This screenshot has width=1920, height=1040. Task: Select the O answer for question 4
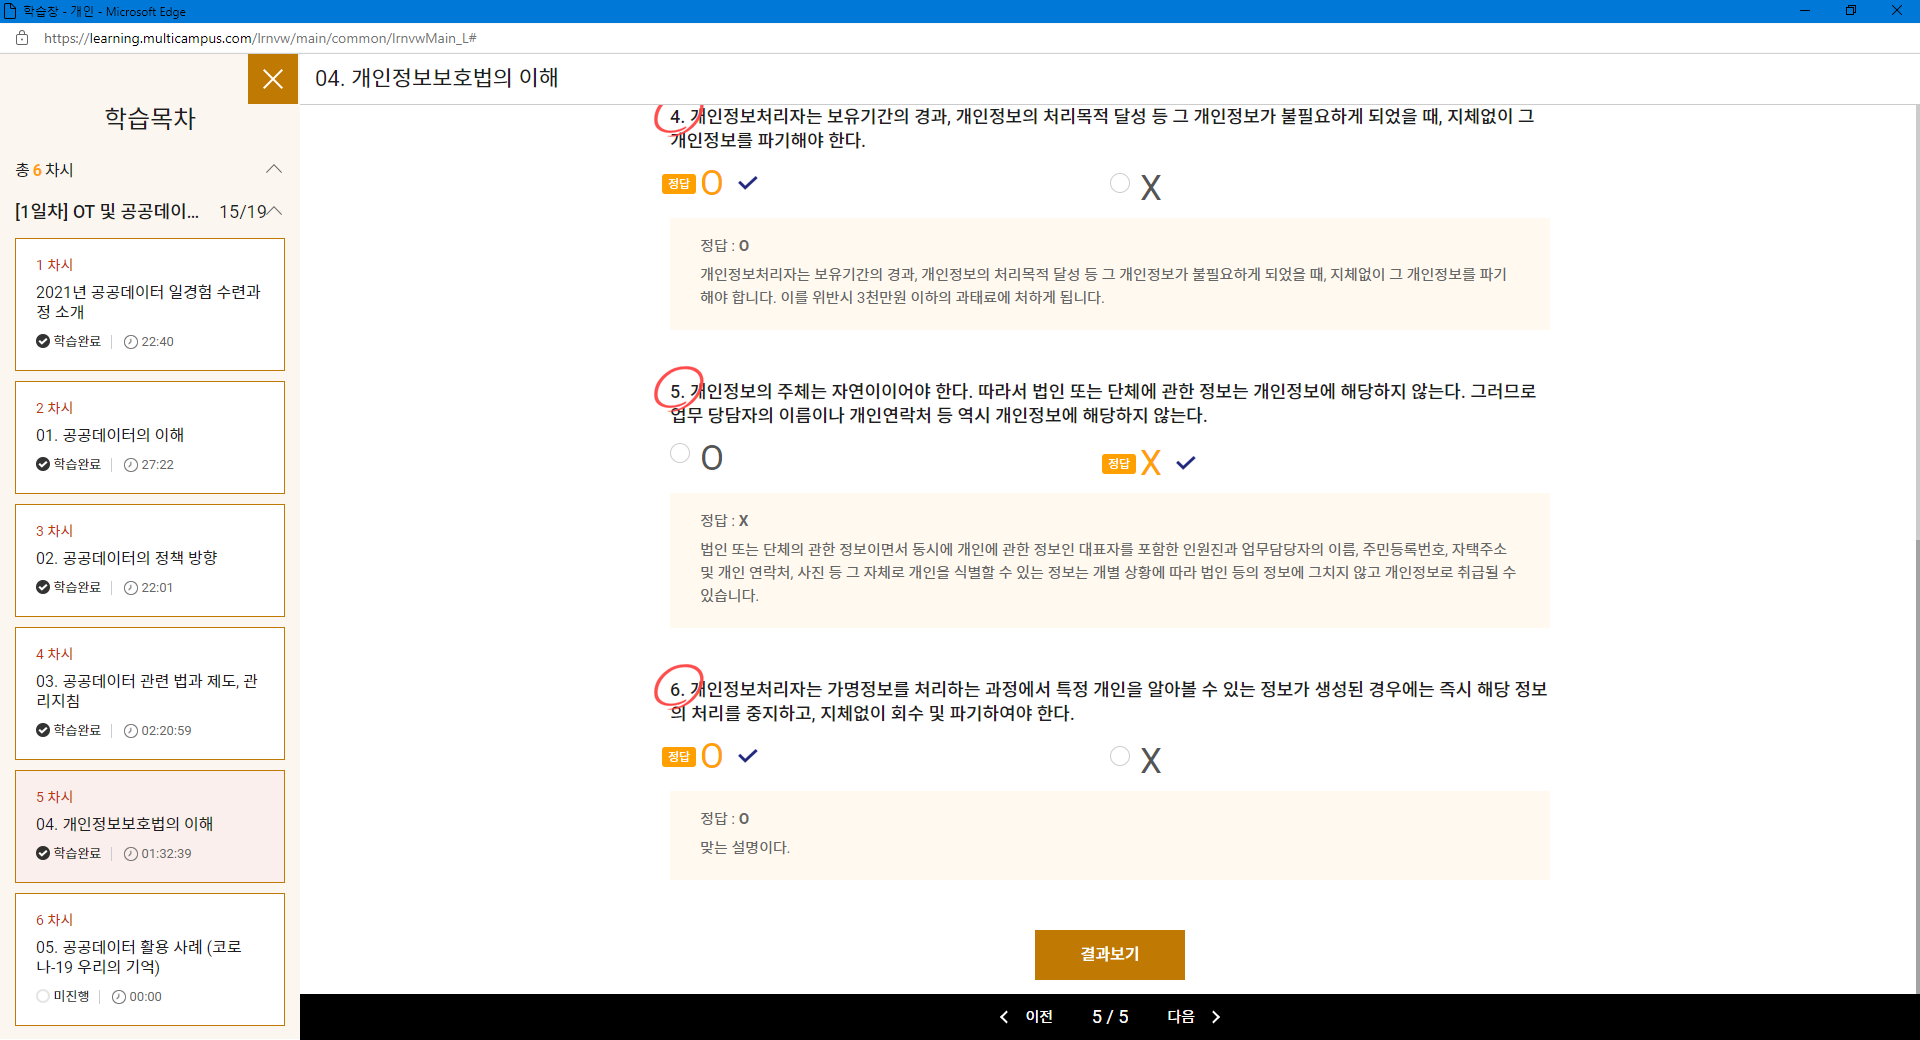712,183
